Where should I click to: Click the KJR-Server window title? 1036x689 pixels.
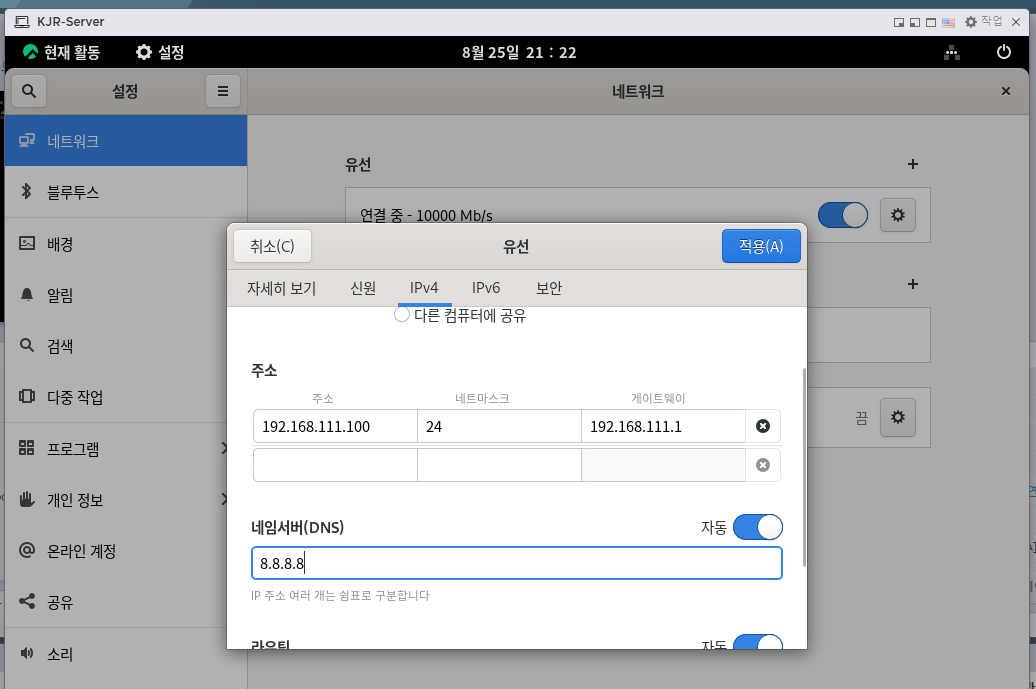click(x=71, y=22)
